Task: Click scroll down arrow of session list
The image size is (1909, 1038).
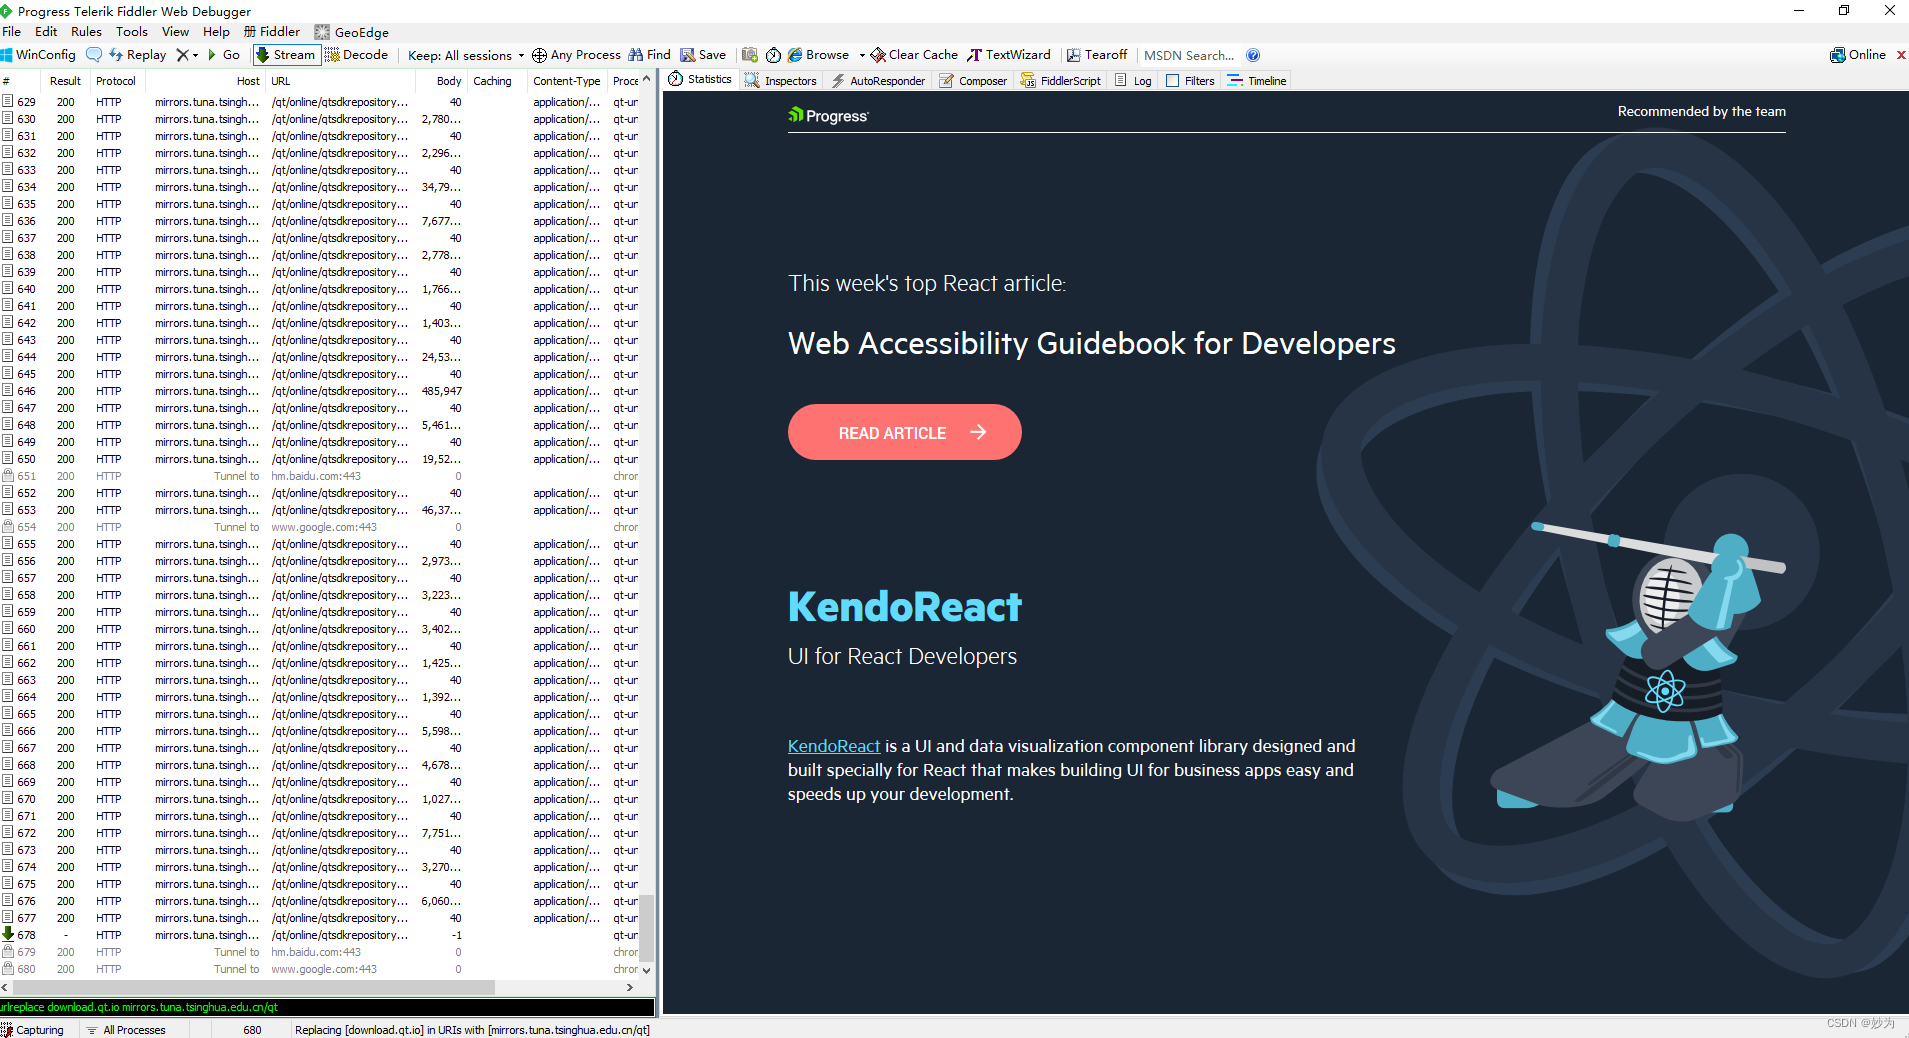Action: click(647, 970)
